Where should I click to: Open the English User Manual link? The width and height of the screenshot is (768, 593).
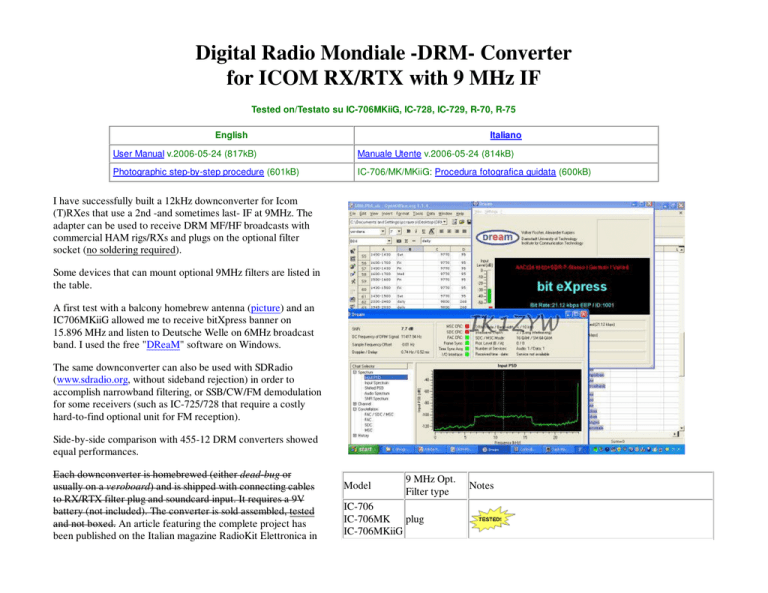tap(138, 154)
